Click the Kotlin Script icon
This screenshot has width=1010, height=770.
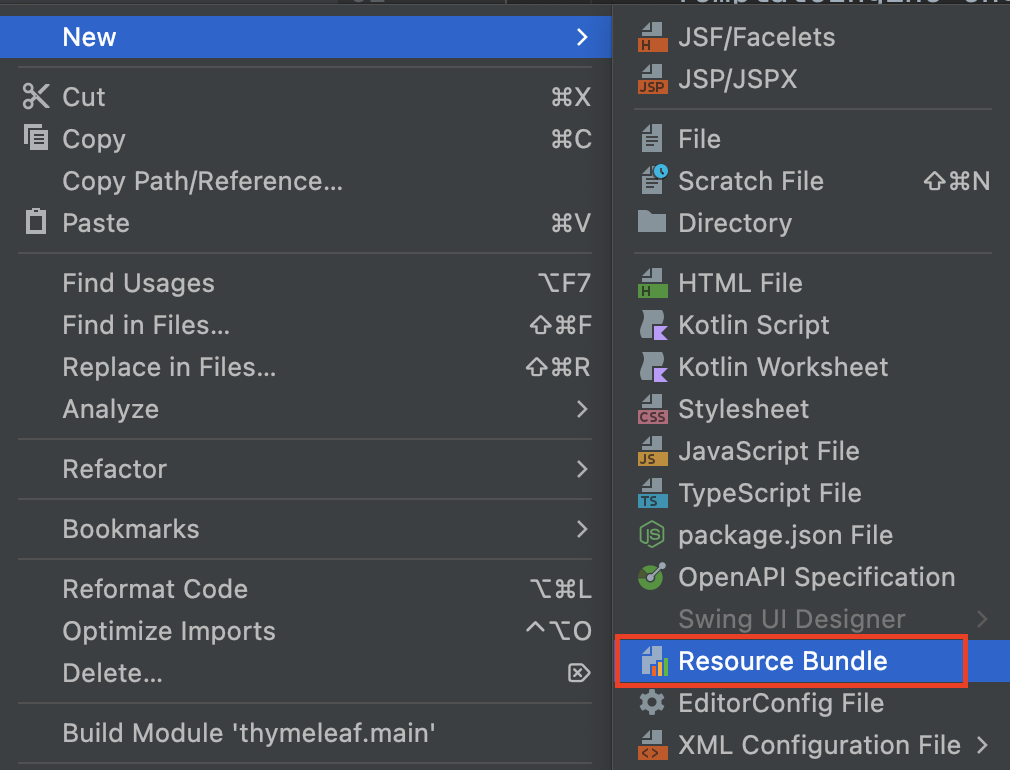[x=653, y=325]
